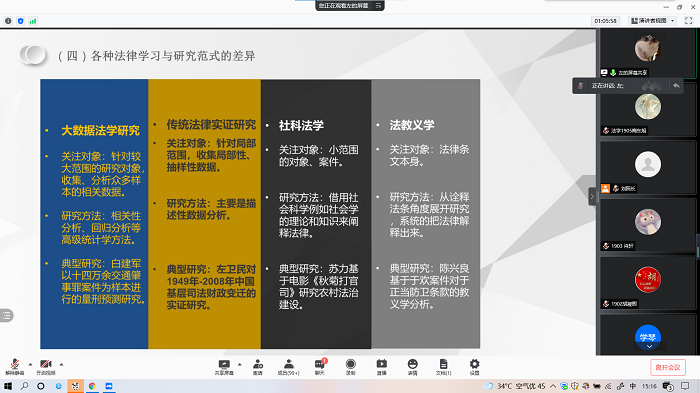Viewport: 700px width, 393px height.
Task: Open meeting settings gear
Action: pos(475,367)
